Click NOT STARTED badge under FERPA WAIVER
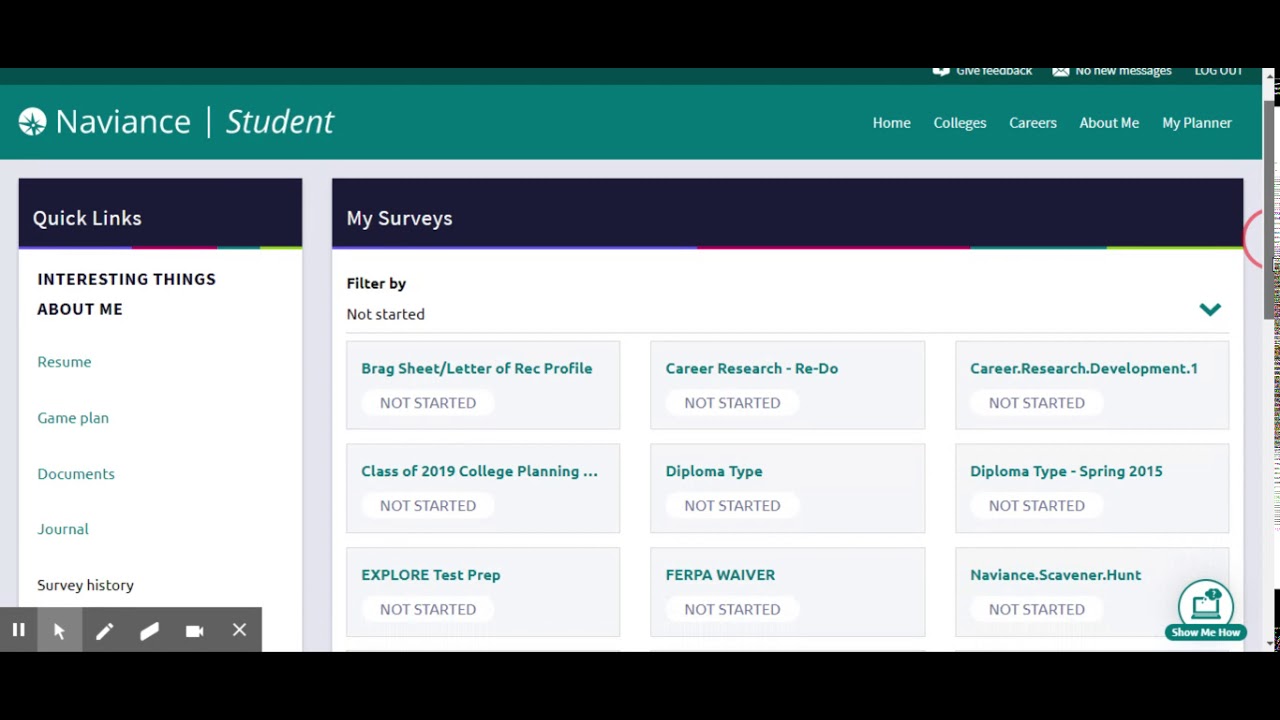Image resolution: width=1280 pixels, height=720 pixels. 732,609
